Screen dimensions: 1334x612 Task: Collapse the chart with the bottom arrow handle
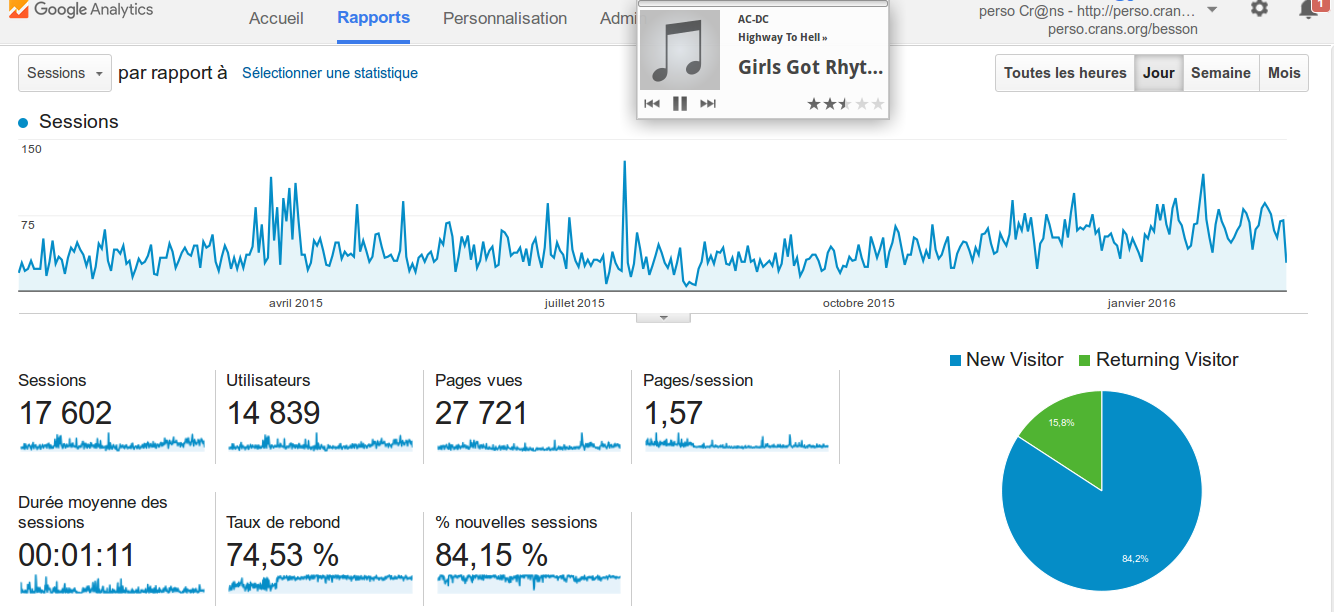click(662, 318)
